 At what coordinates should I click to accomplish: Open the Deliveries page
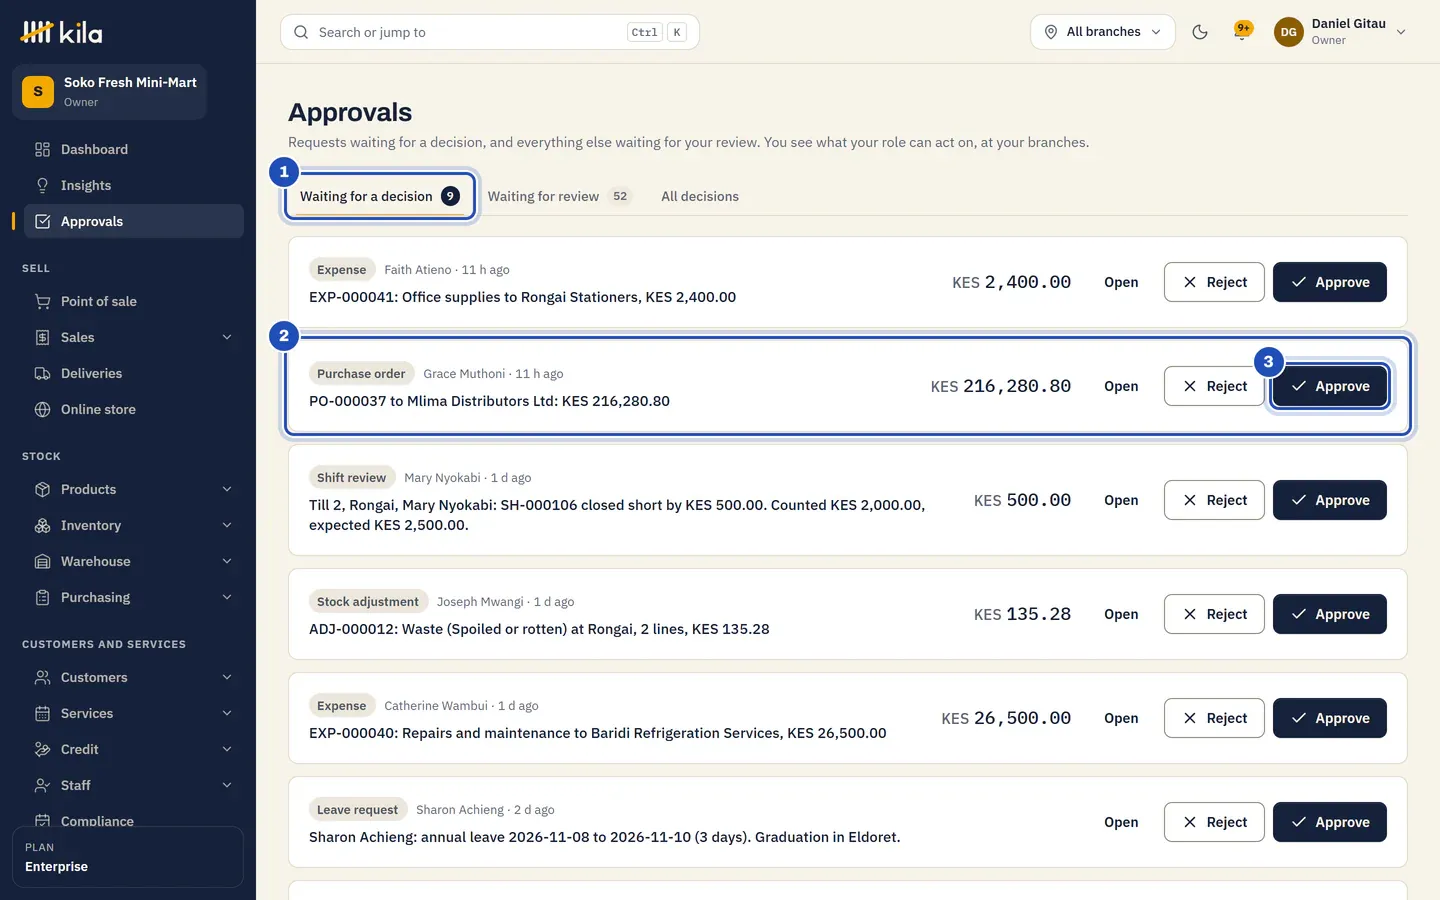(x=133, y=373)
